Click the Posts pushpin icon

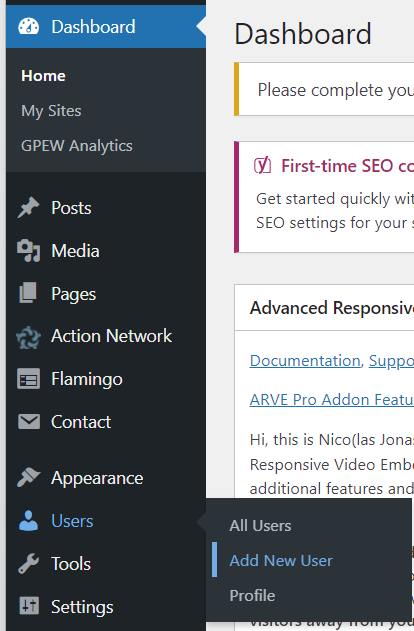point(28,208)
